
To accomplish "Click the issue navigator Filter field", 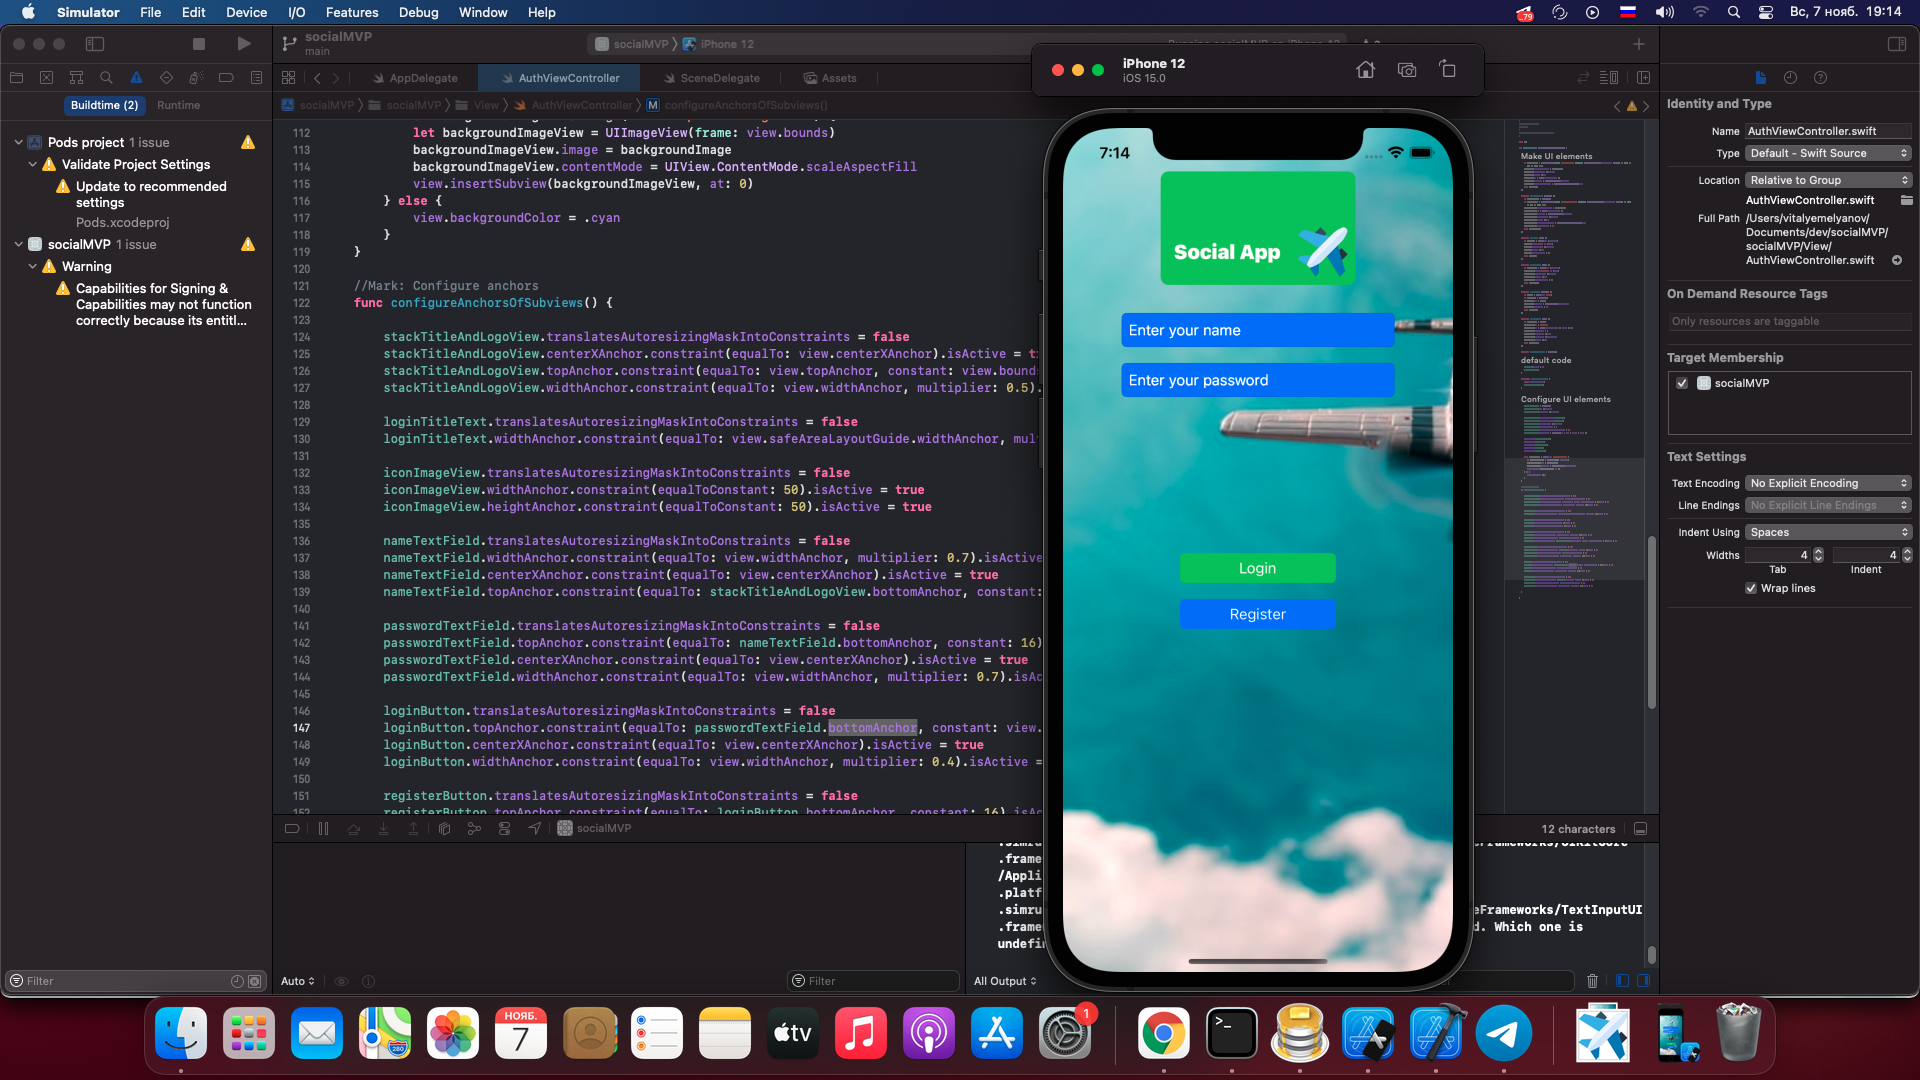I will click(125, 981).
